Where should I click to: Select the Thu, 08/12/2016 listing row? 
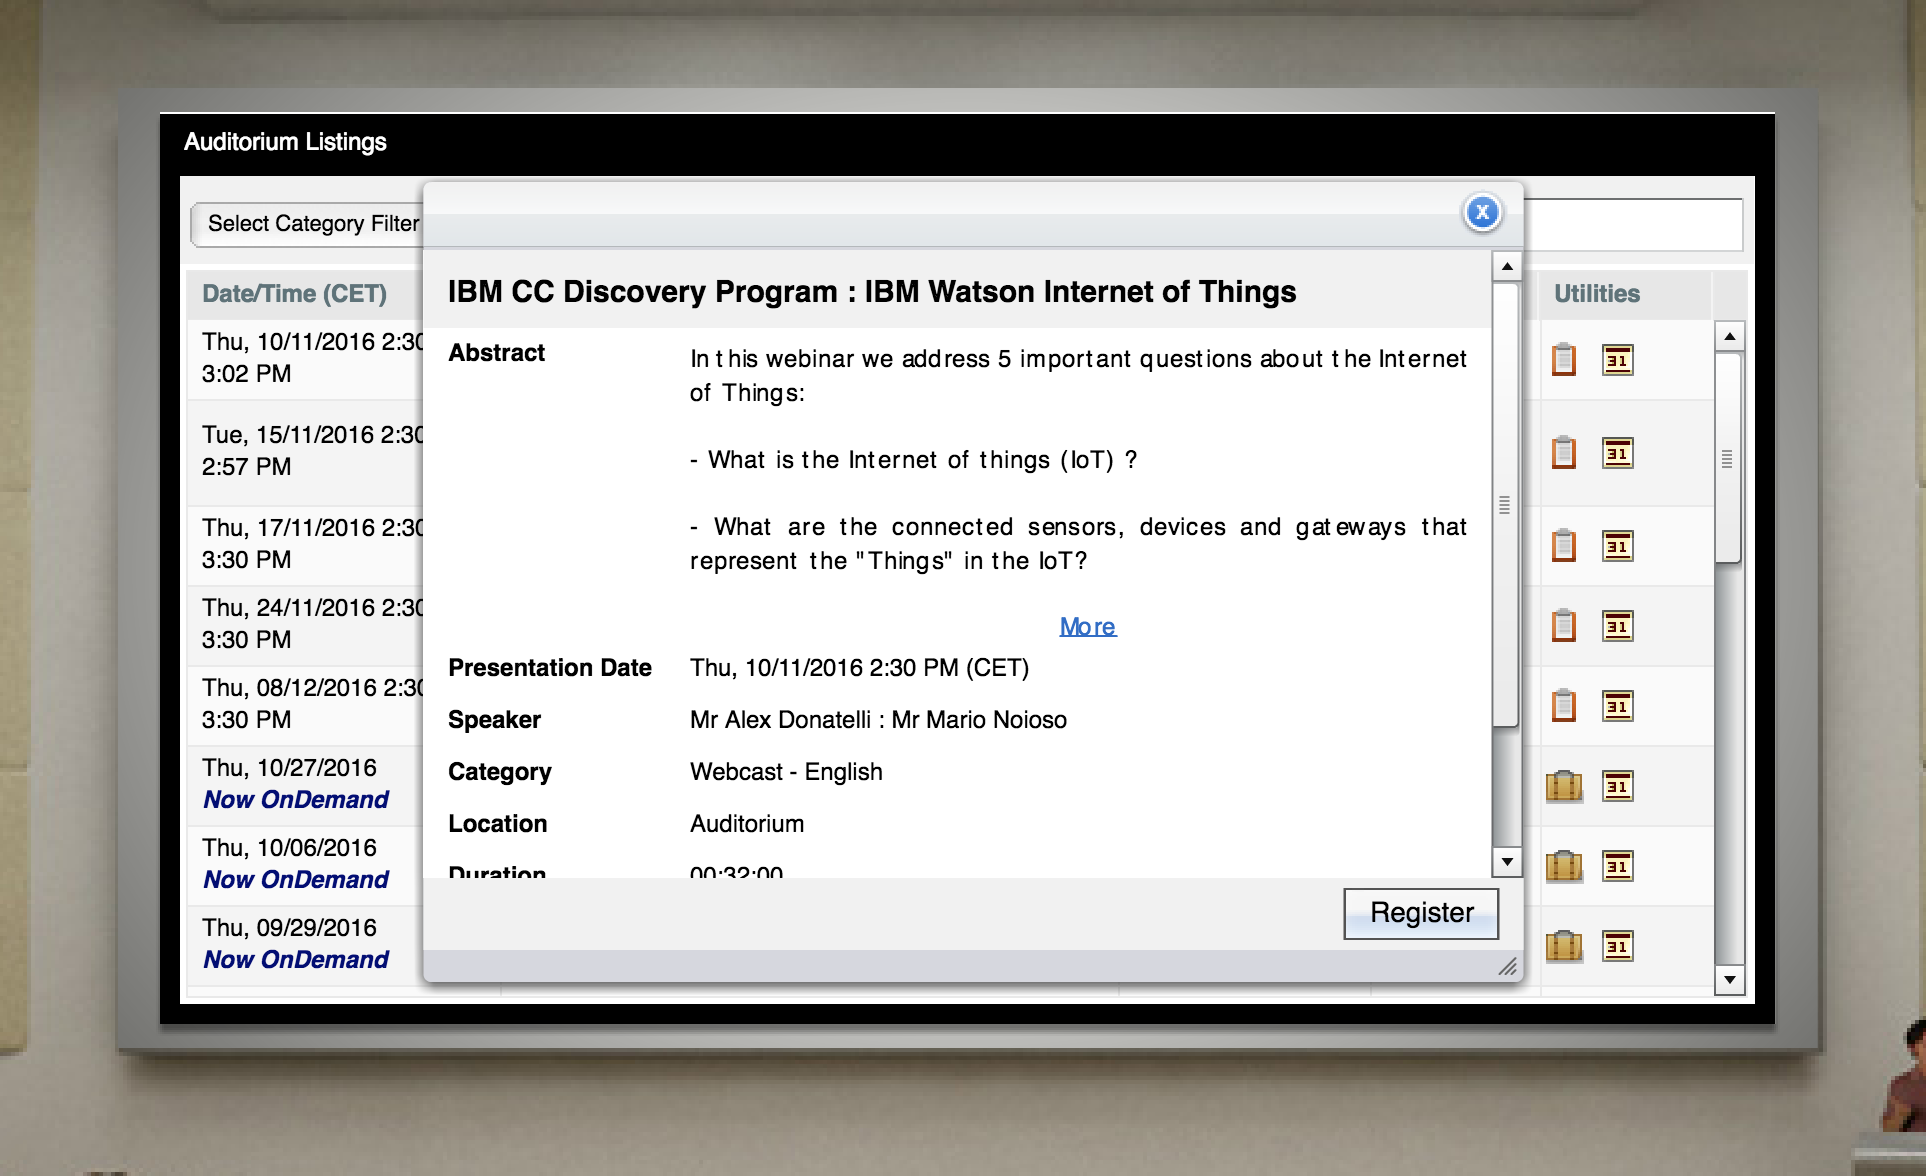click(x=305, y=704)
